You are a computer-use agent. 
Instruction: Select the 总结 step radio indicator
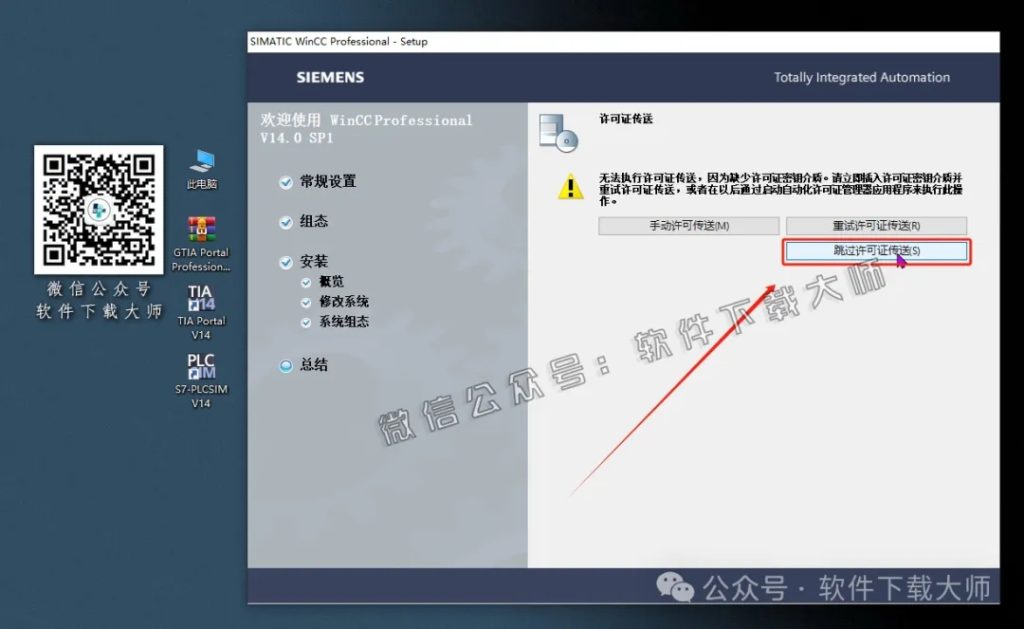point(286,365)
